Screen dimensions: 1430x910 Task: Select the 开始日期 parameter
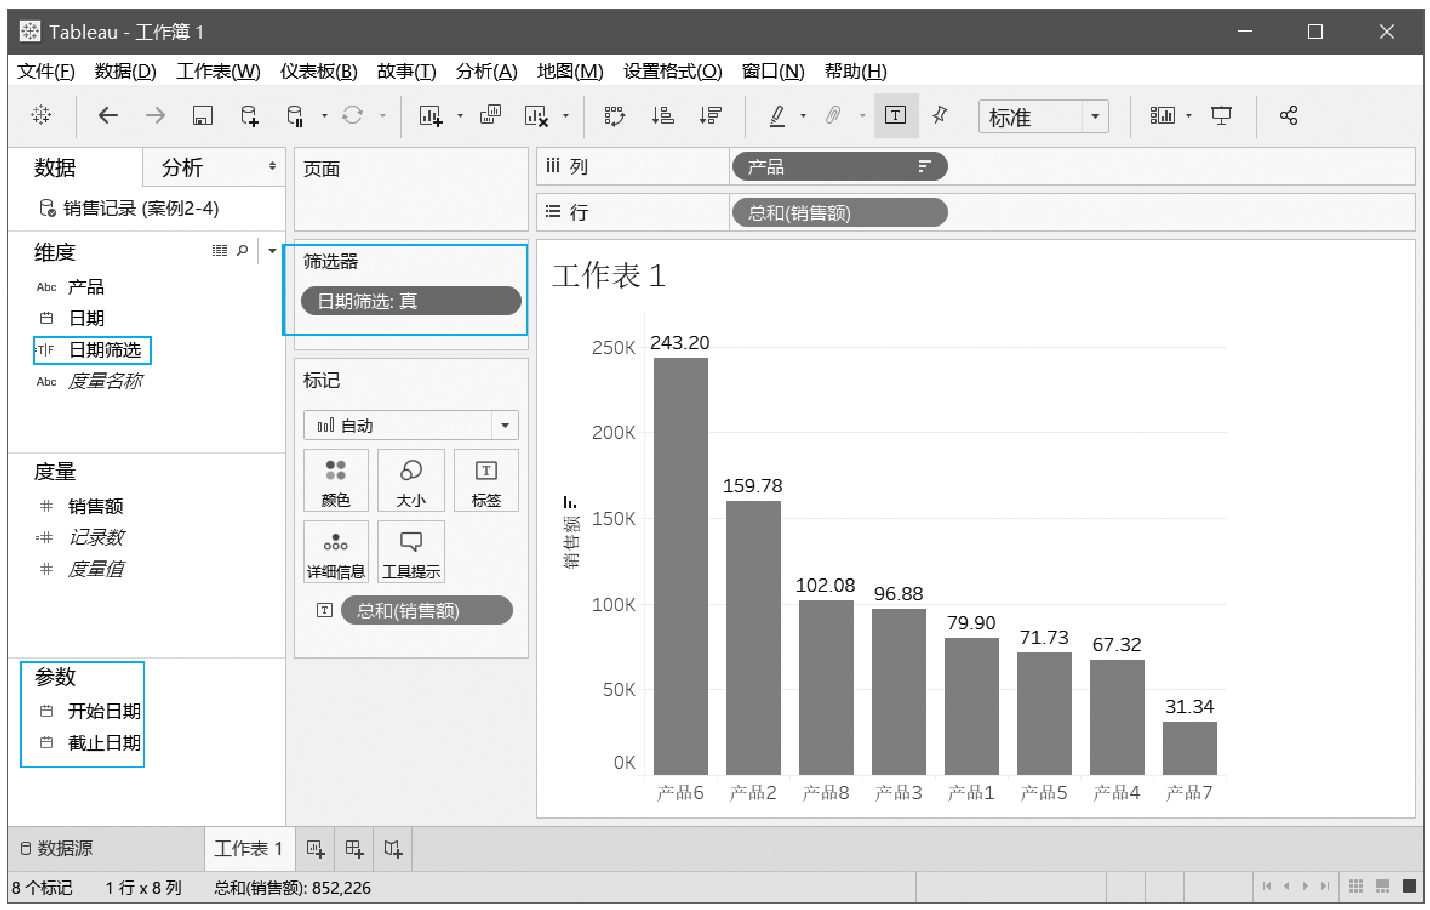point(103,711)
